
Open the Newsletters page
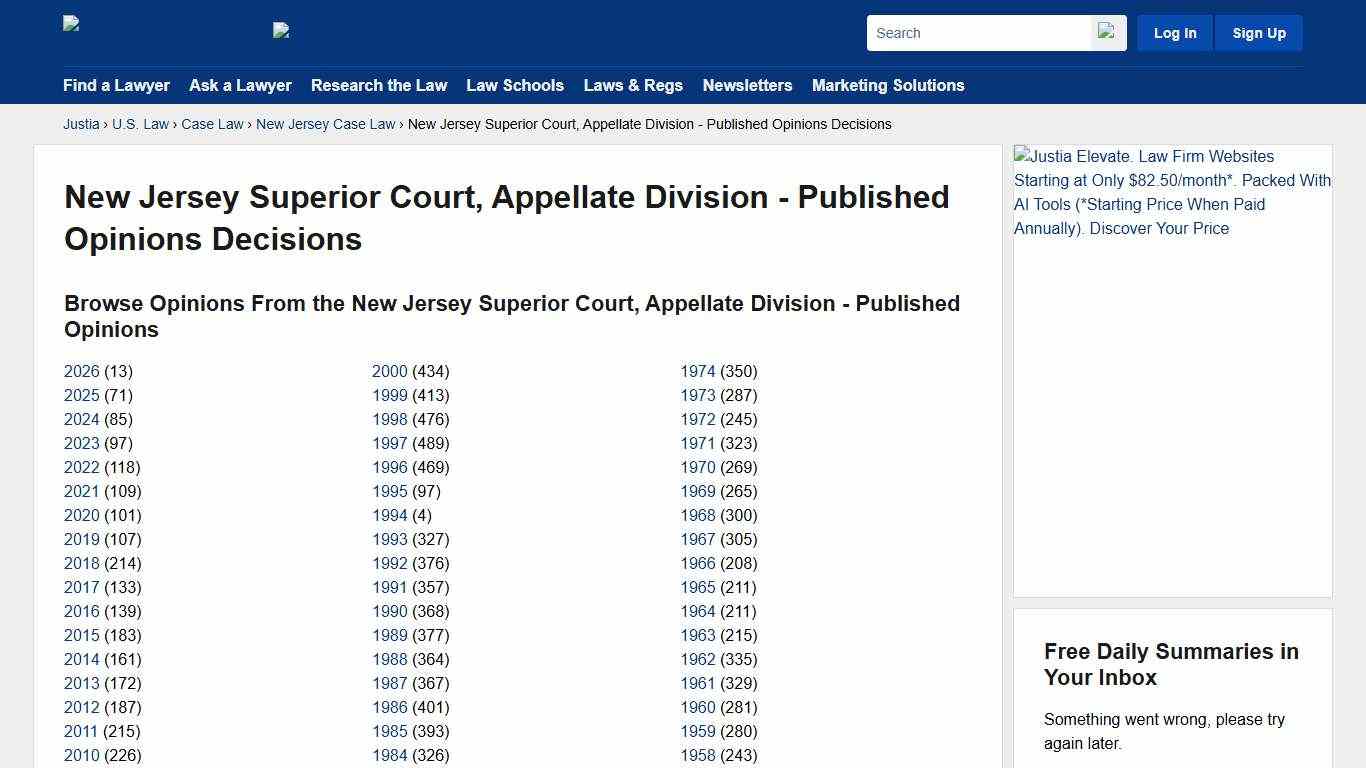click(x=747, y=86)
